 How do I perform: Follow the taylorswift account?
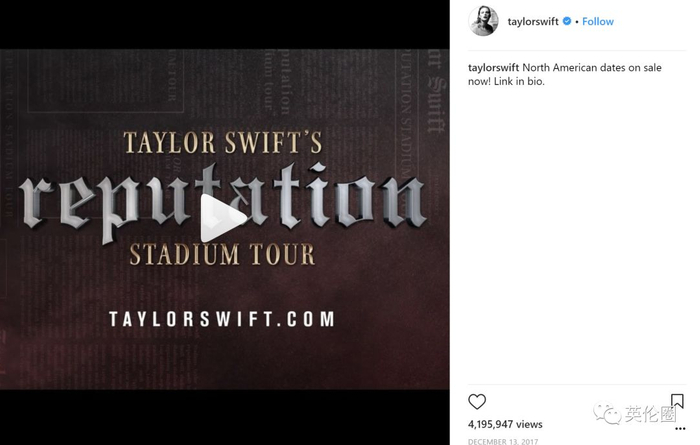point(597,21)
